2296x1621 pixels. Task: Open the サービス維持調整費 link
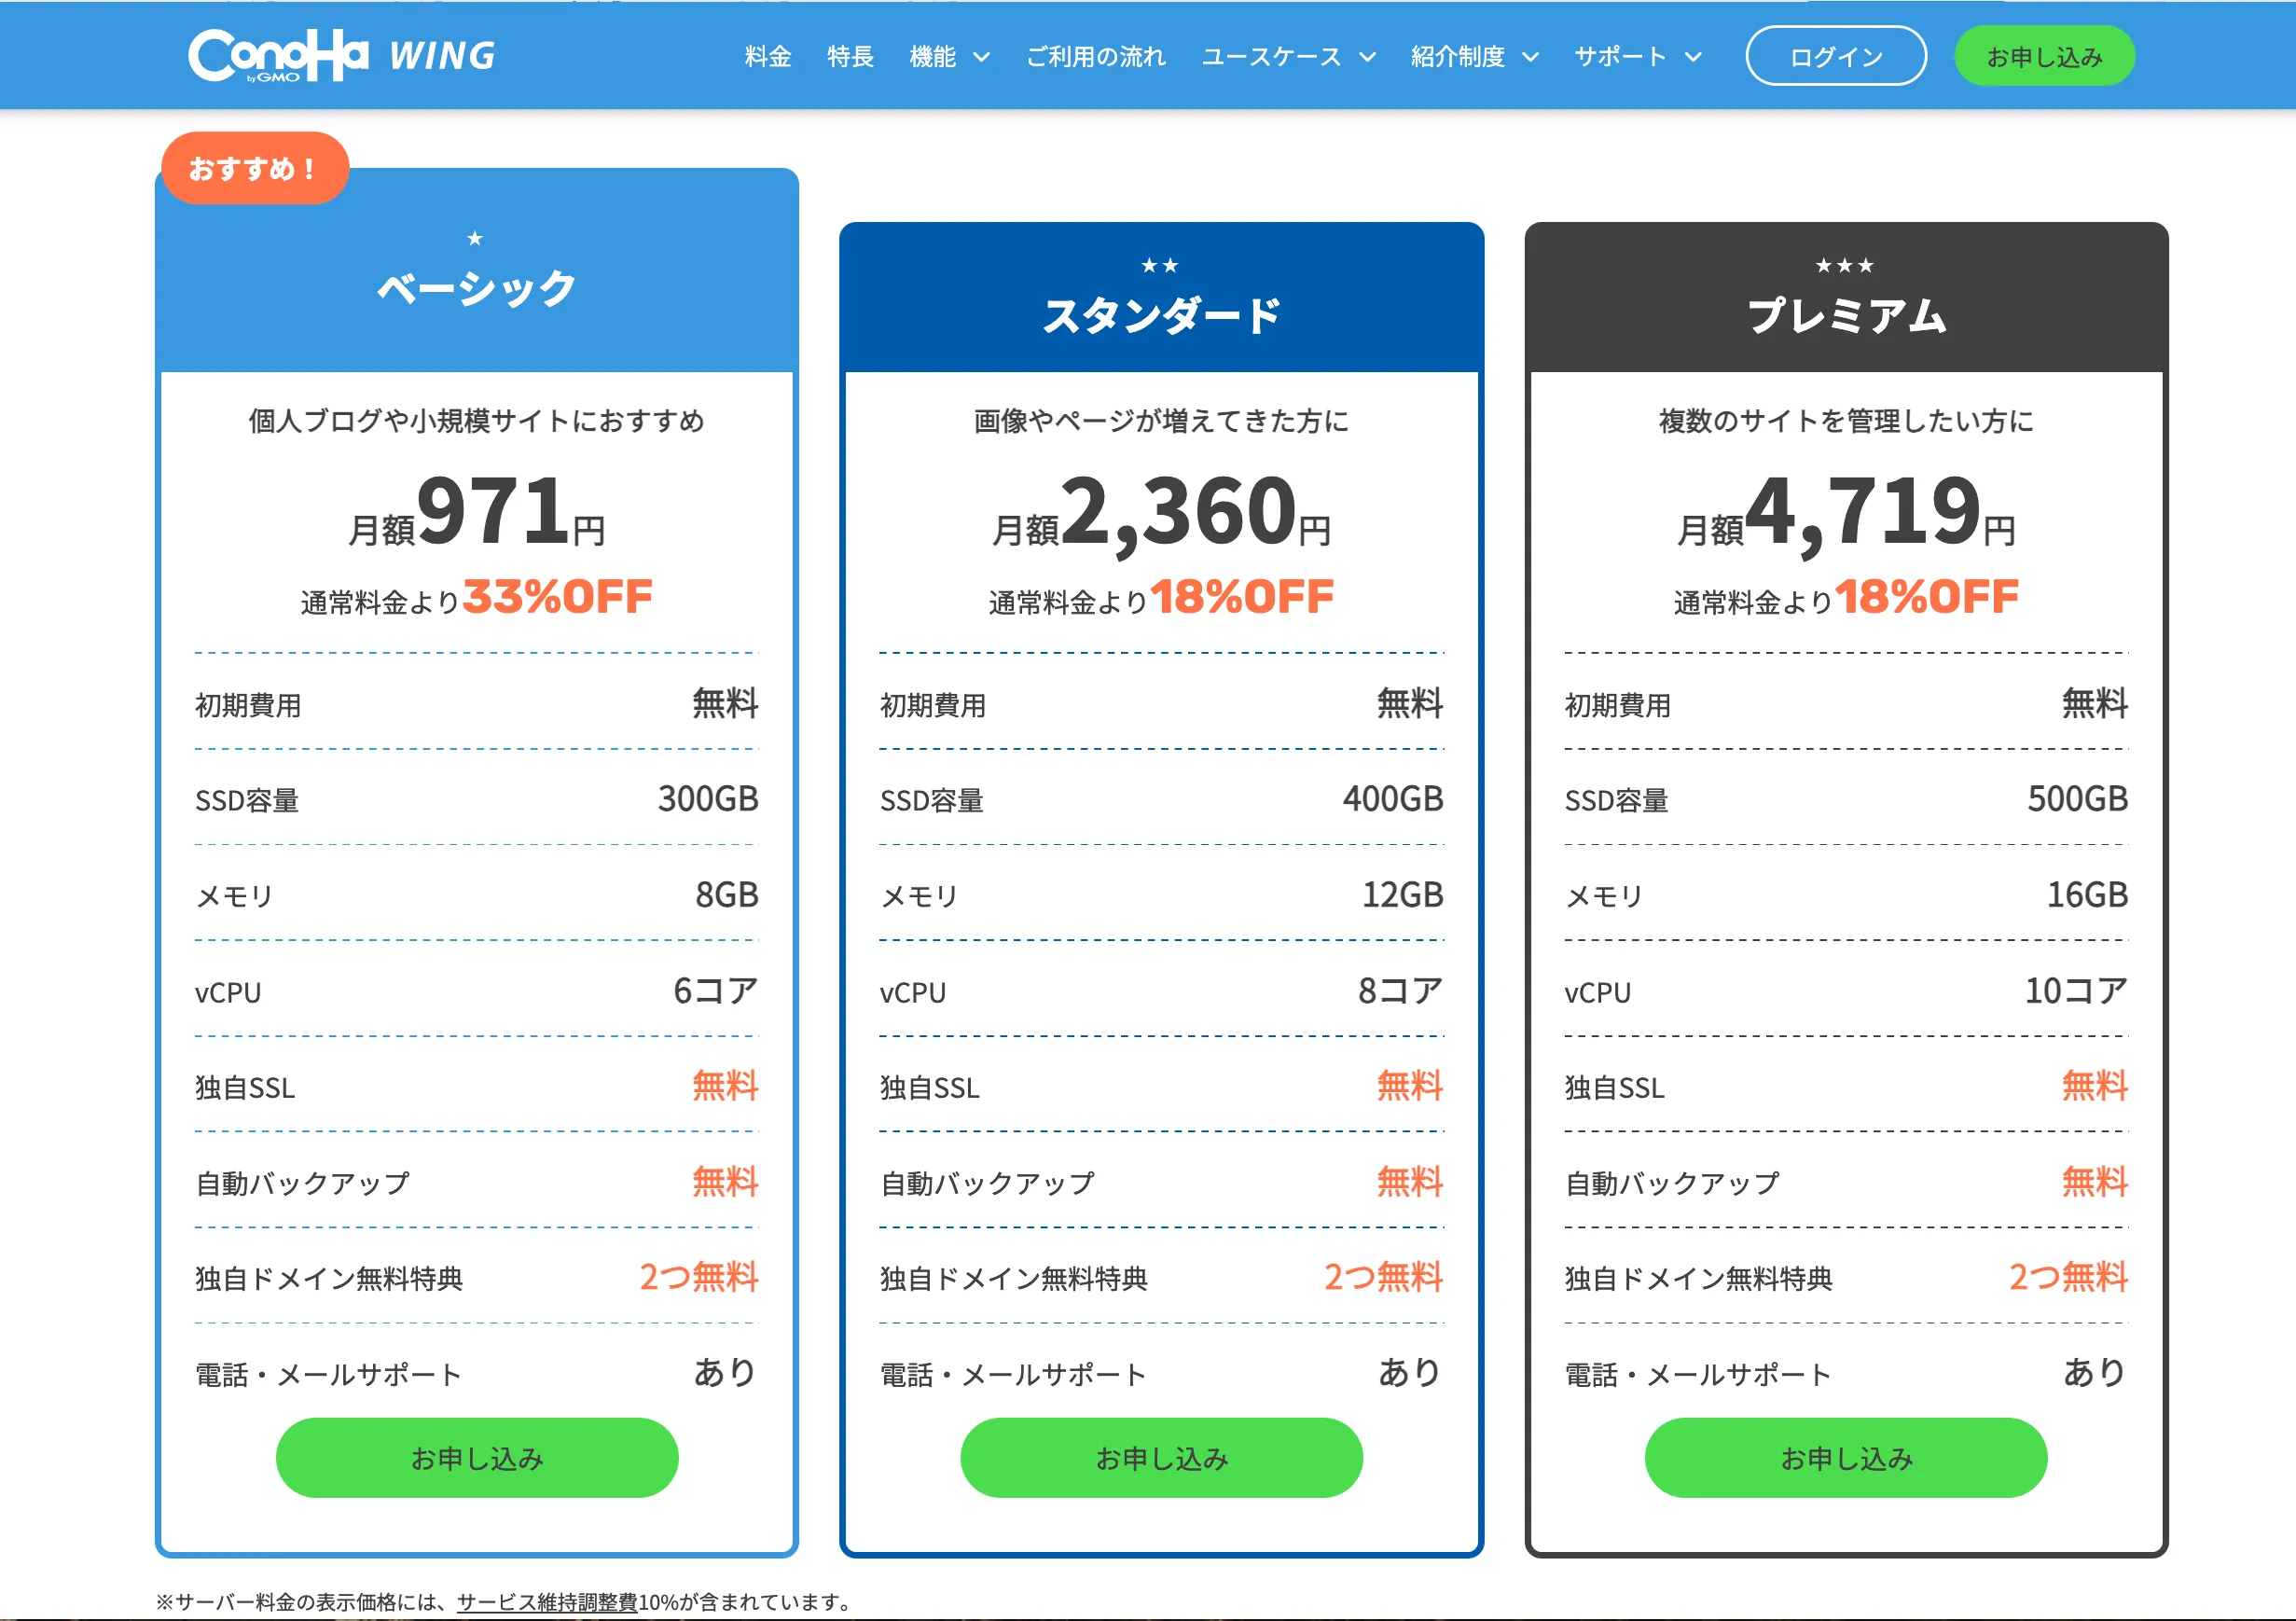[547, 1602]
